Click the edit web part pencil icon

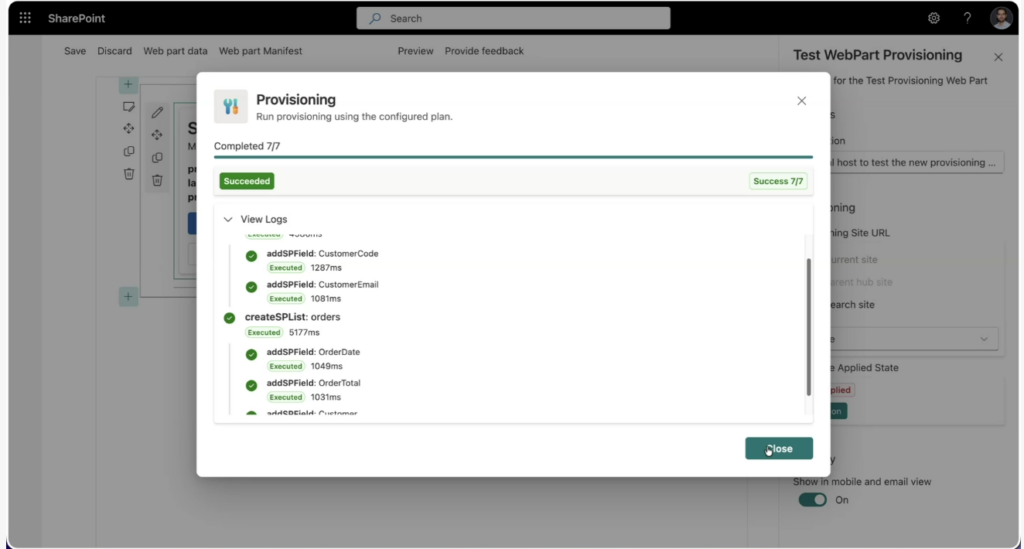(157, 112)
